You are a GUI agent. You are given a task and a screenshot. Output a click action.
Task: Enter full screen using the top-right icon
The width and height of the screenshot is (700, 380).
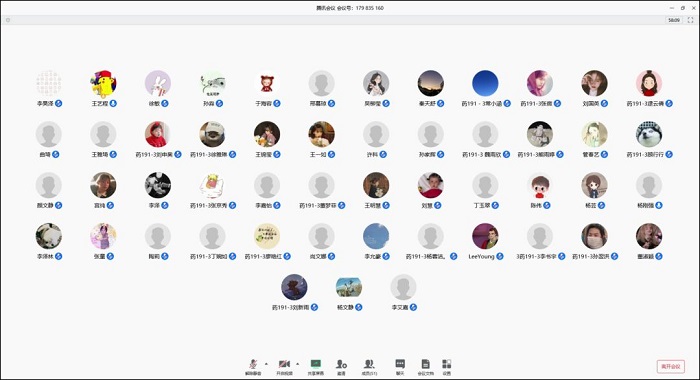coord(690,20)
